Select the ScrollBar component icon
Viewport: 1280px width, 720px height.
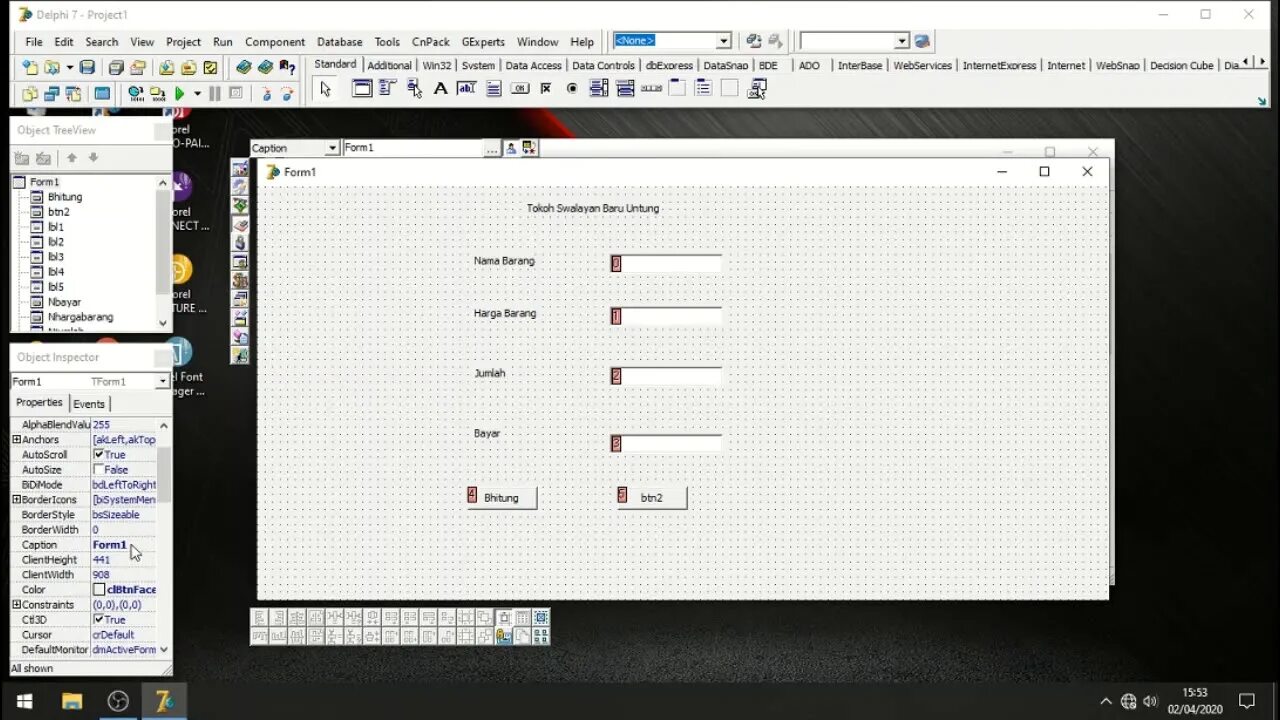click(651, 89)
